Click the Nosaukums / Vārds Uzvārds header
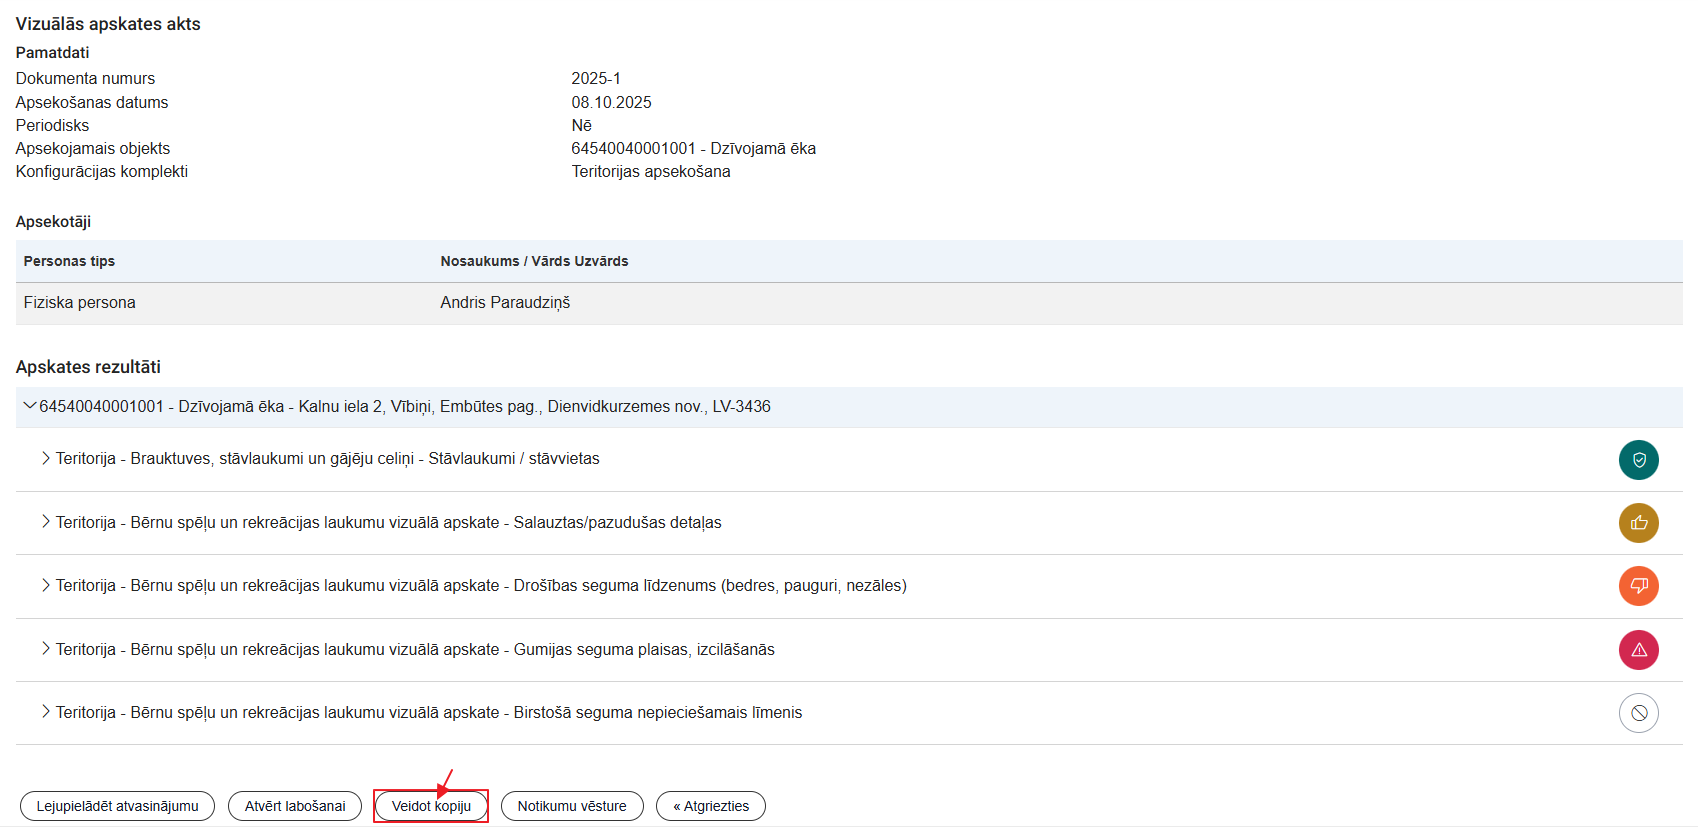 click(534, 261)
